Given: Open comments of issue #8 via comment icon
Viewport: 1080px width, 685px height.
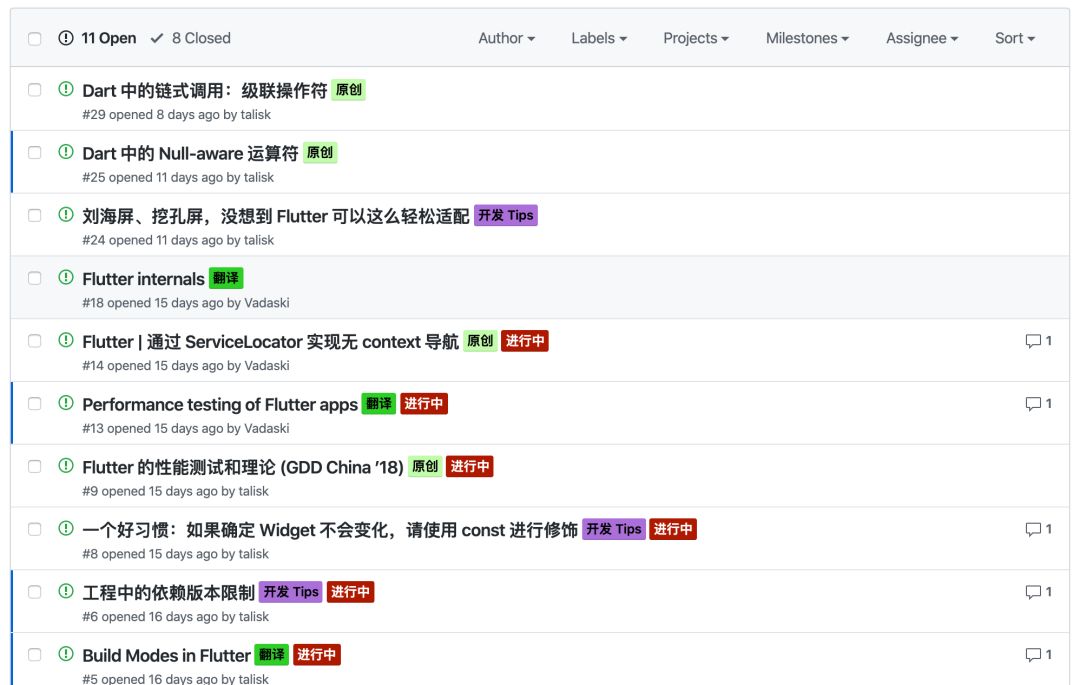Looking at the screenshot, I should [x=1038, y=529].
